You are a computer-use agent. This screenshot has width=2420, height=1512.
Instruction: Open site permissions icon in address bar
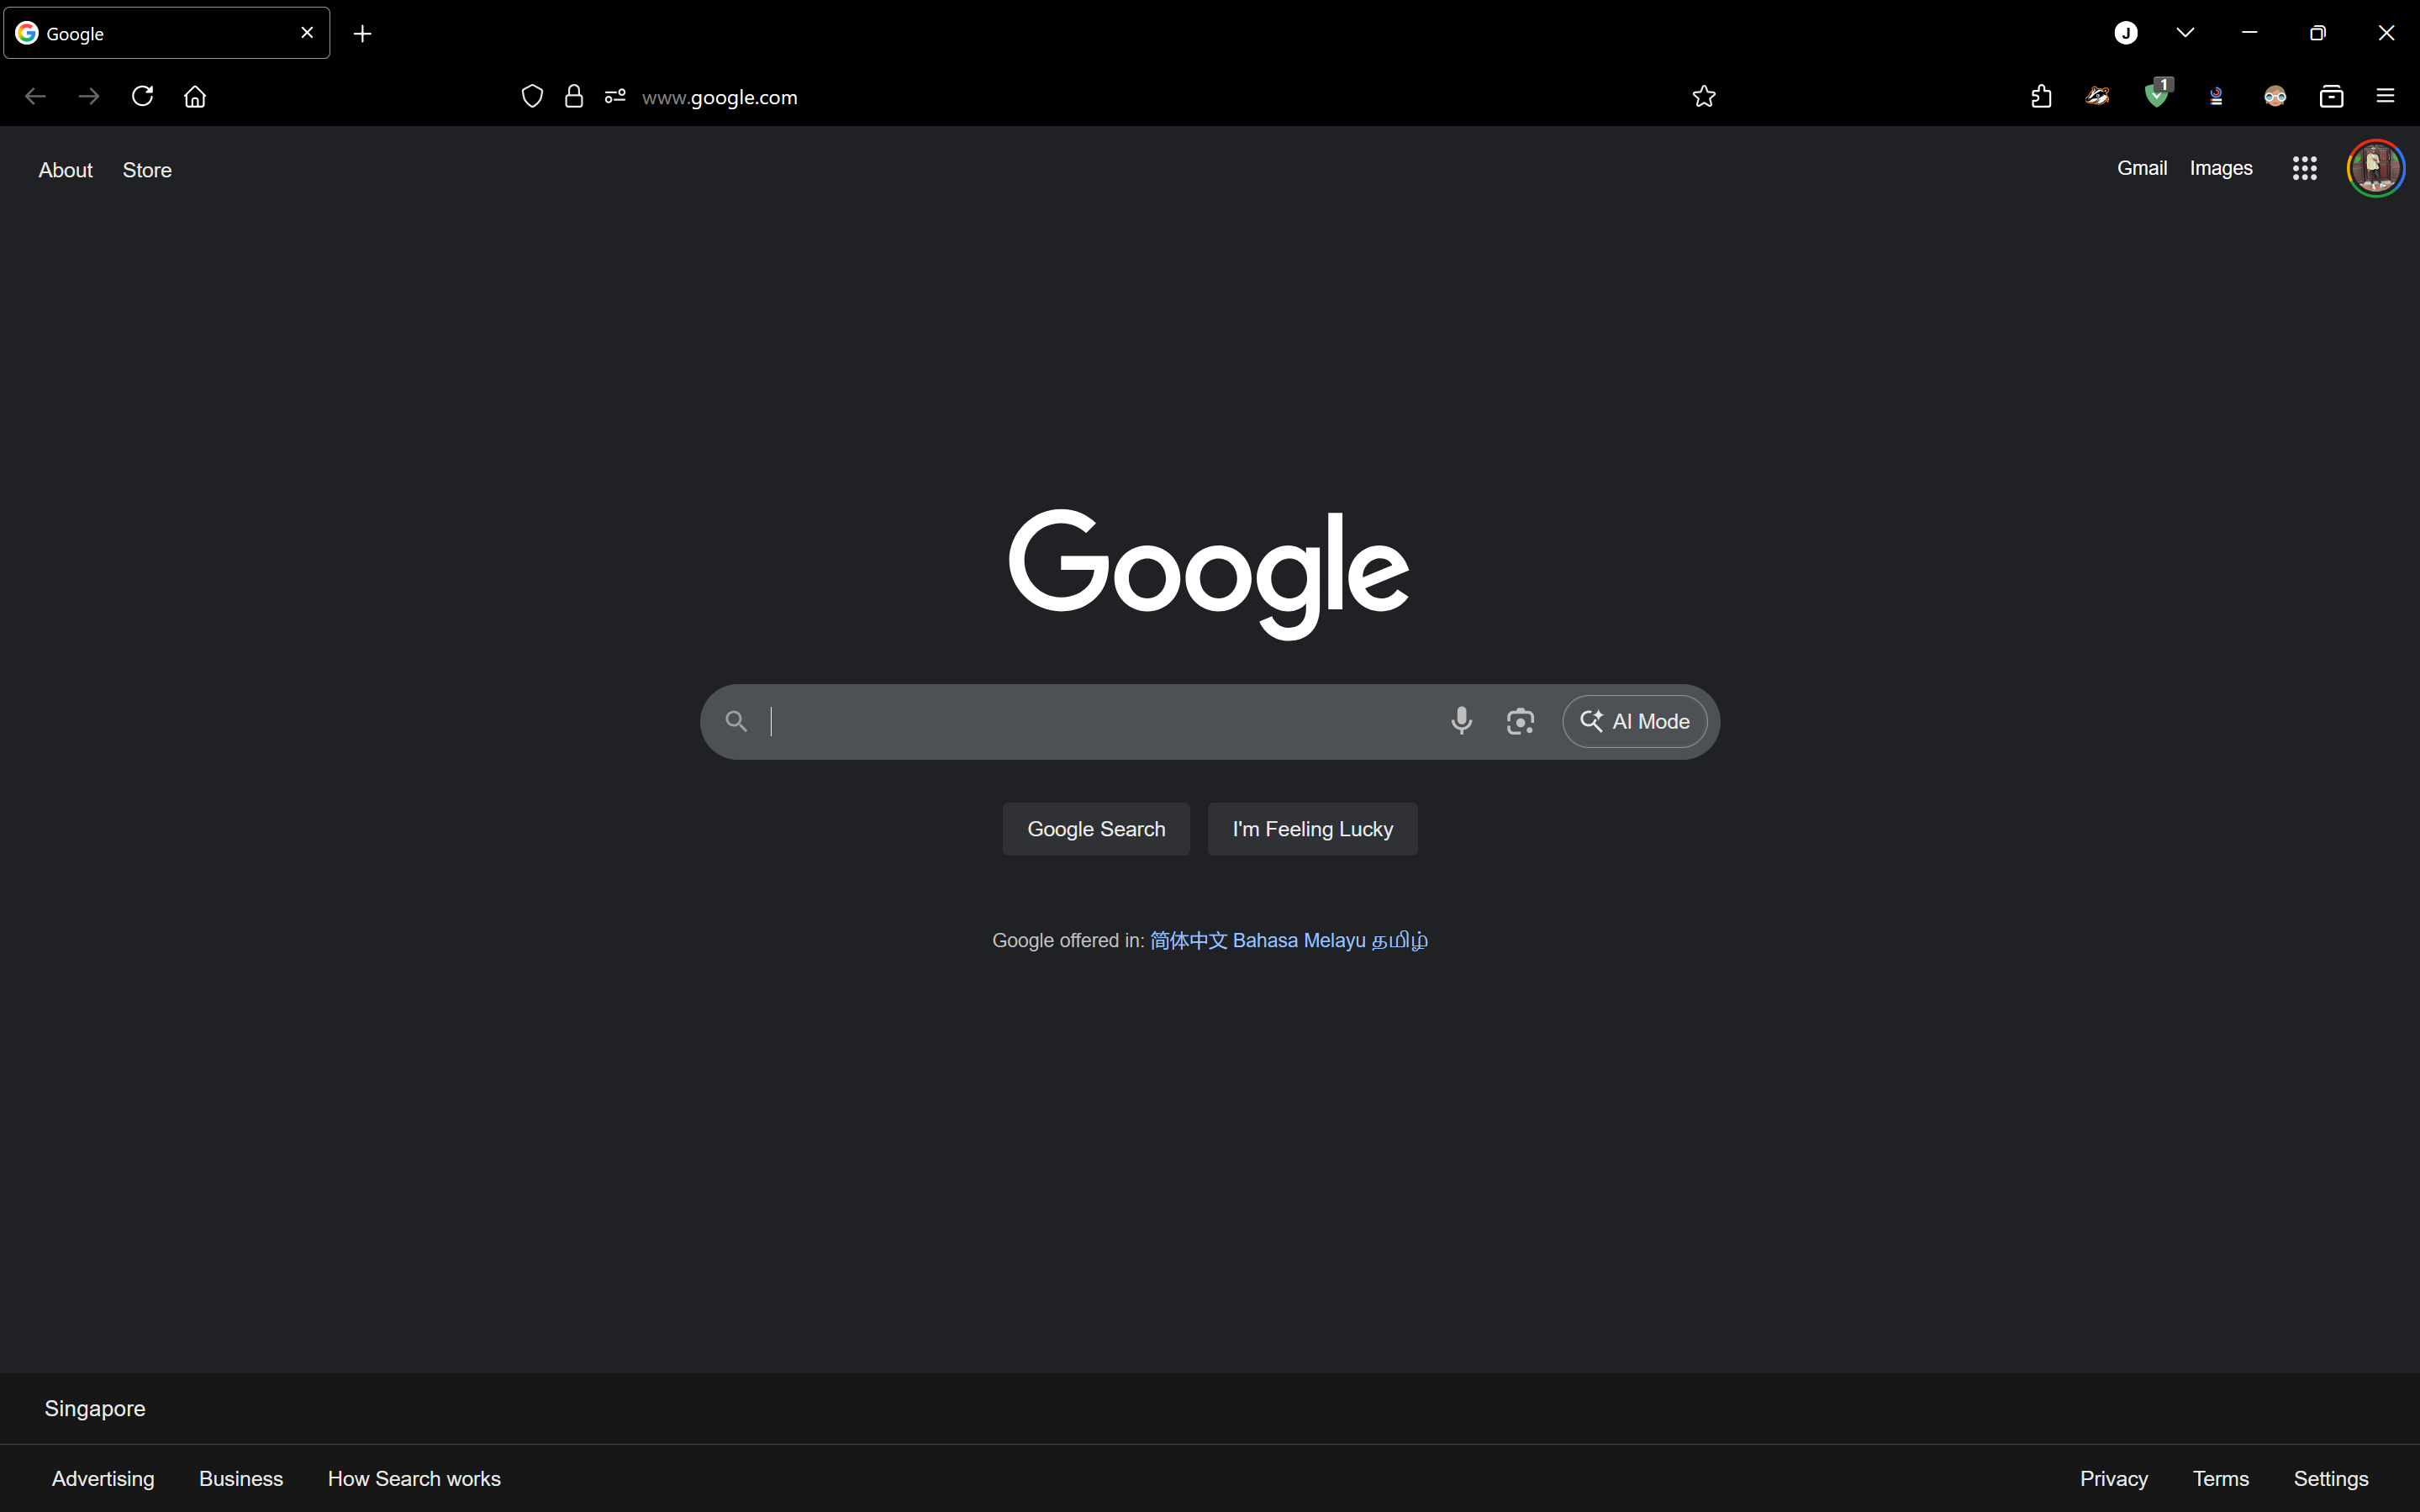[x=615, y=96]
